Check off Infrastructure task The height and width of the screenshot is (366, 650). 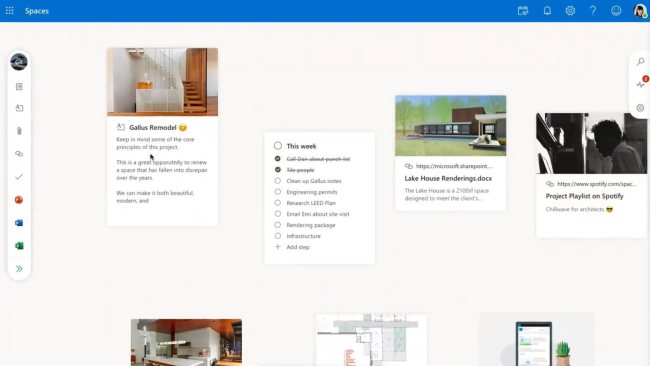(x=278, y=236)
